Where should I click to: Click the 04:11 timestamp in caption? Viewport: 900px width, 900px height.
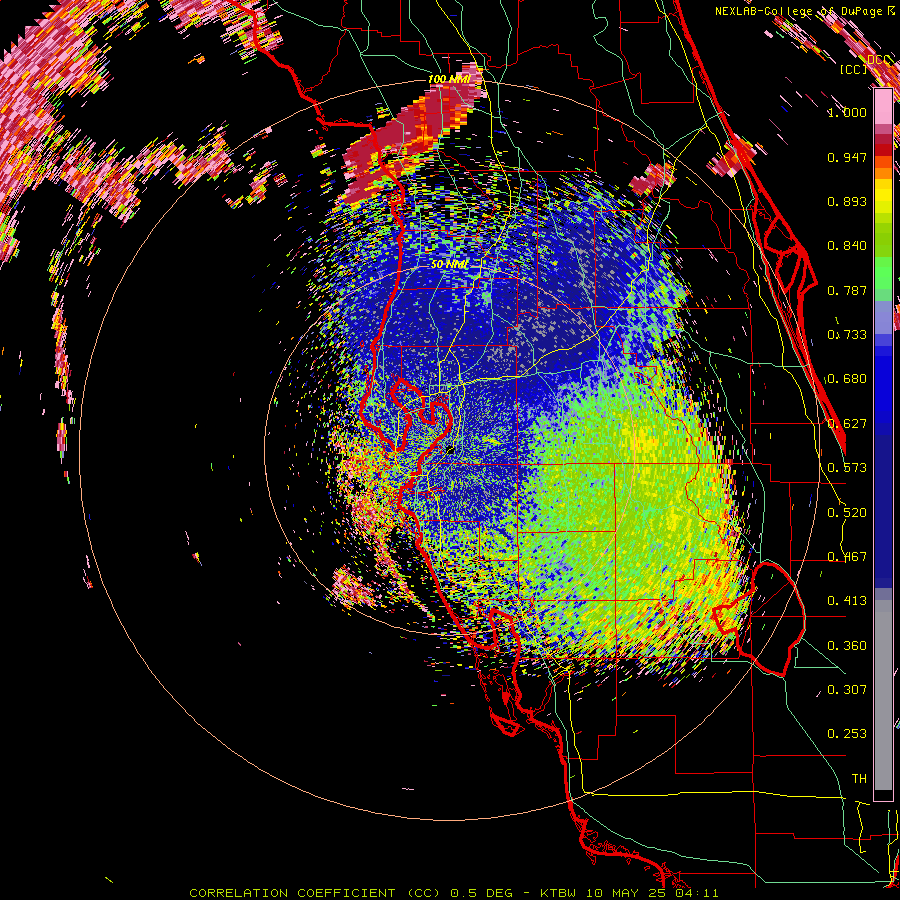(698, 893)
